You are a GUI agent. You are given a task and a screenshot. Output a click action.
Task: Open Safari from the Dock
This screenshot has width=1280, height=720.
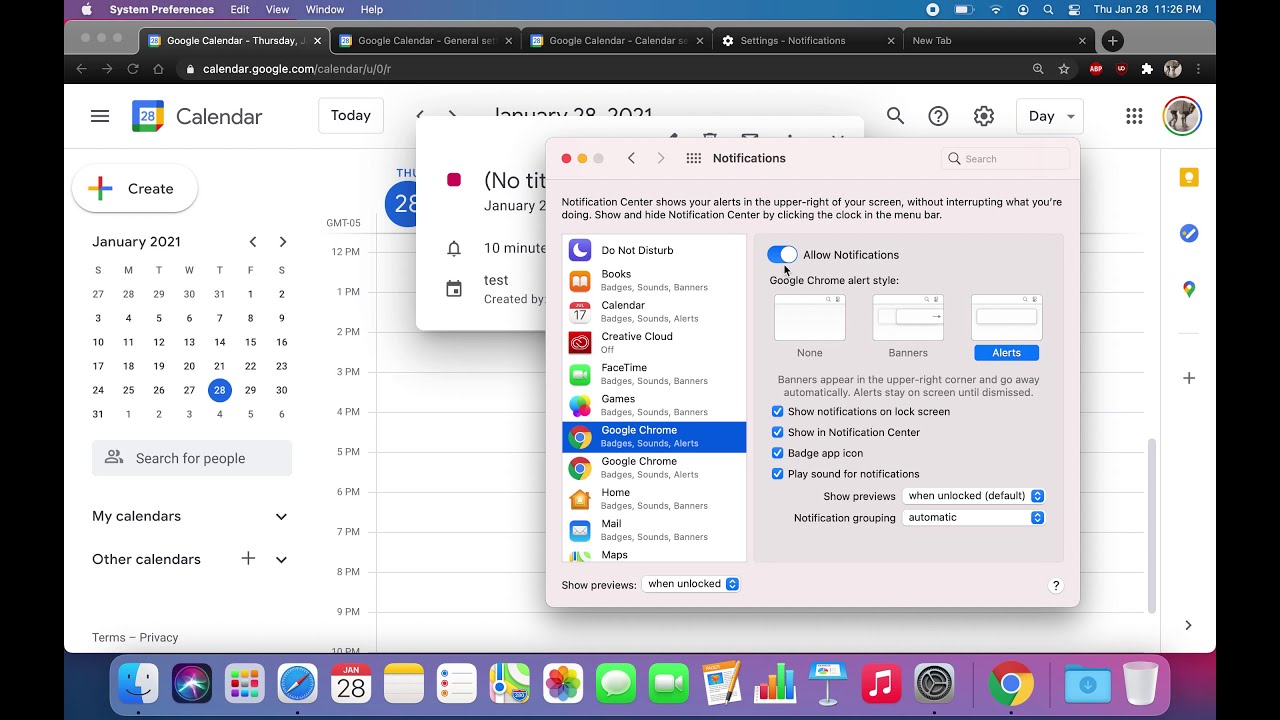click(x=297, y=684)
